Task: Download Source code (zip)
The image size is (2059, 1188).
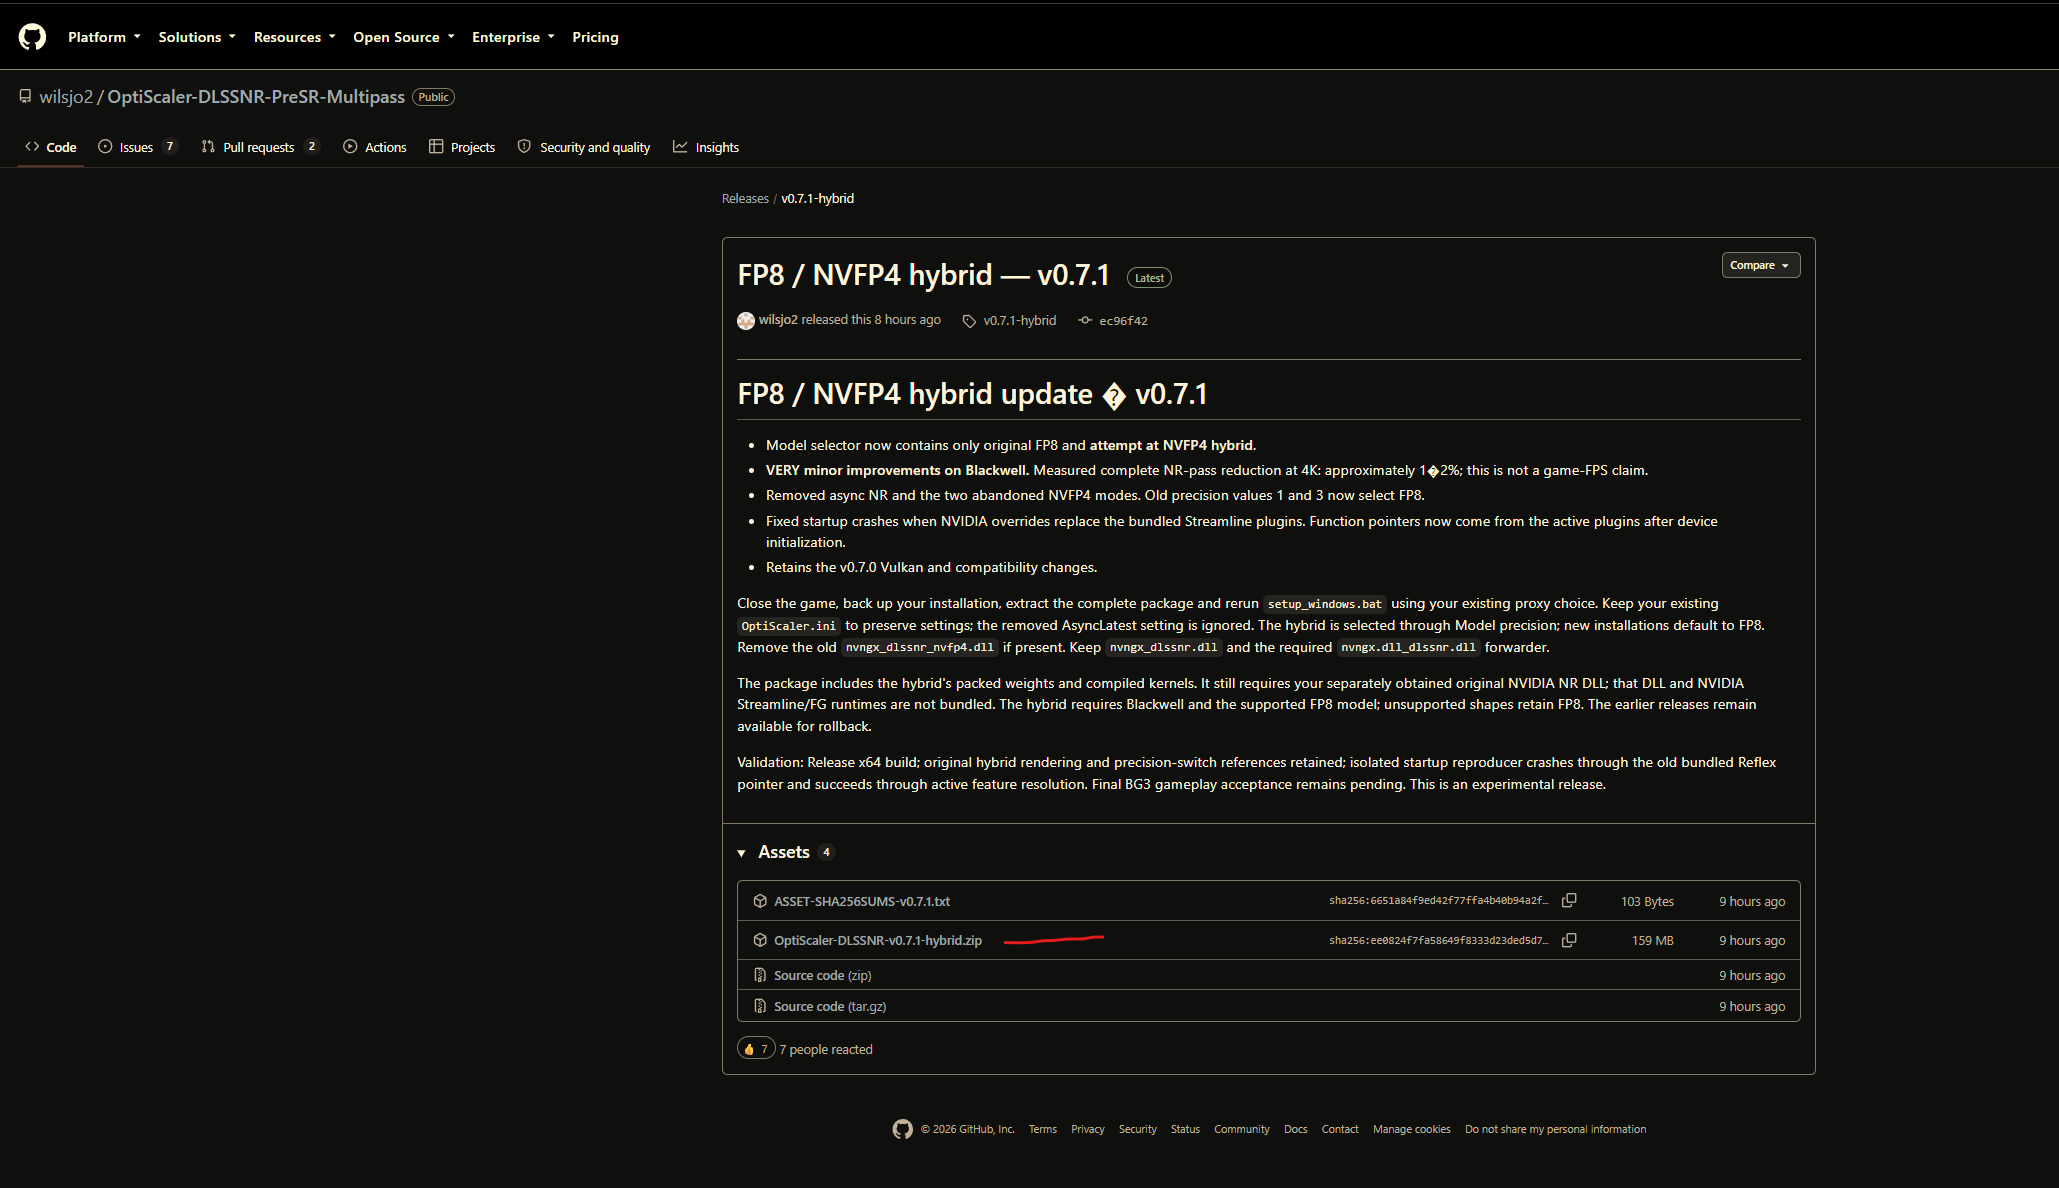Action: tap(823, 975)
